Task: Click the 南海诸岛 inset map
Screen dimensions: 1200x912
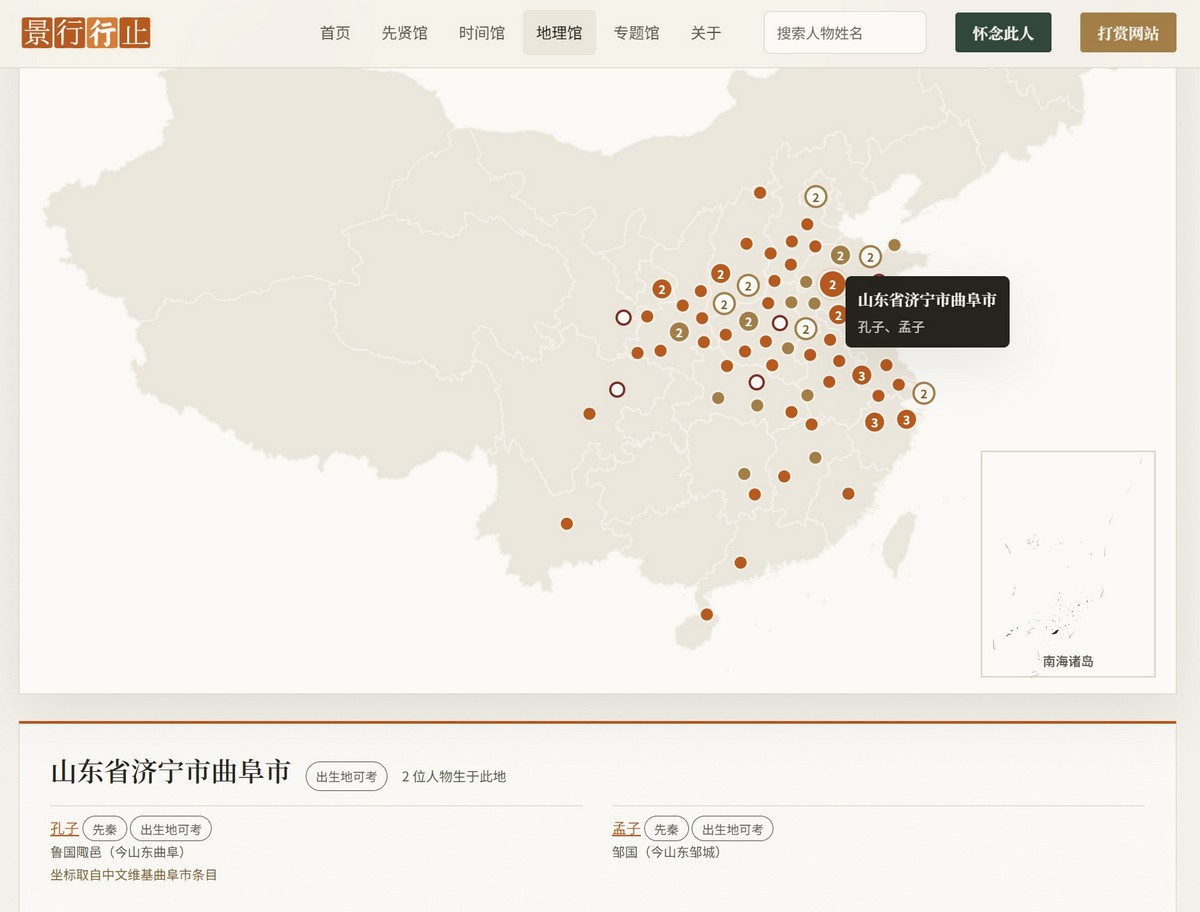Action: 1068,564
